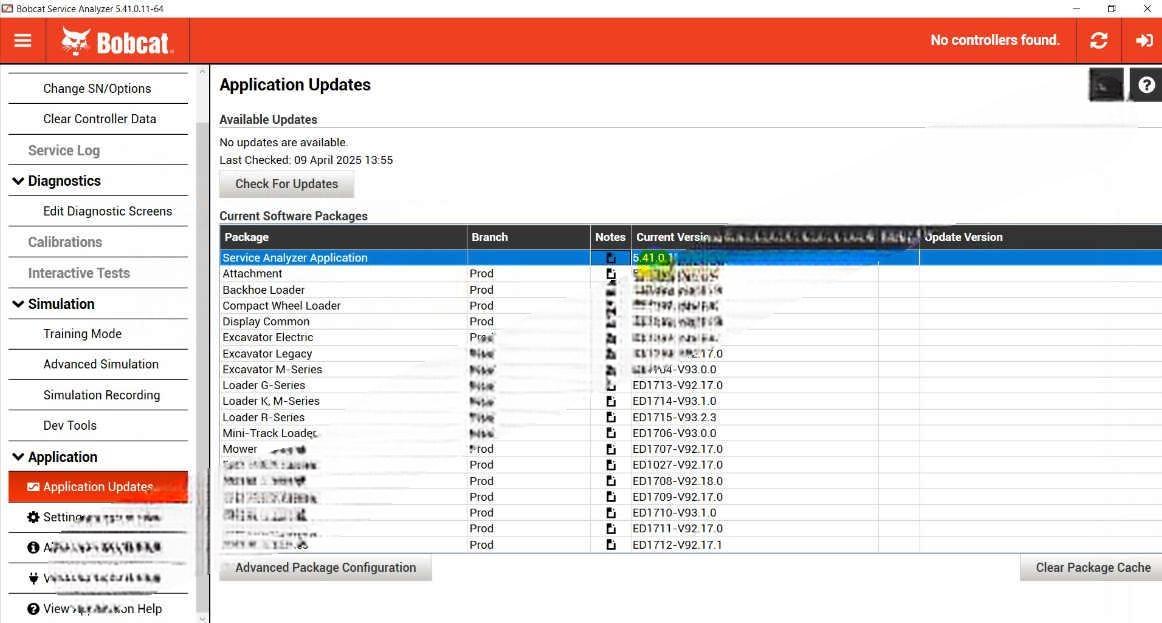
Task: Open Advanced Simulation
Action: coord(101,364)
